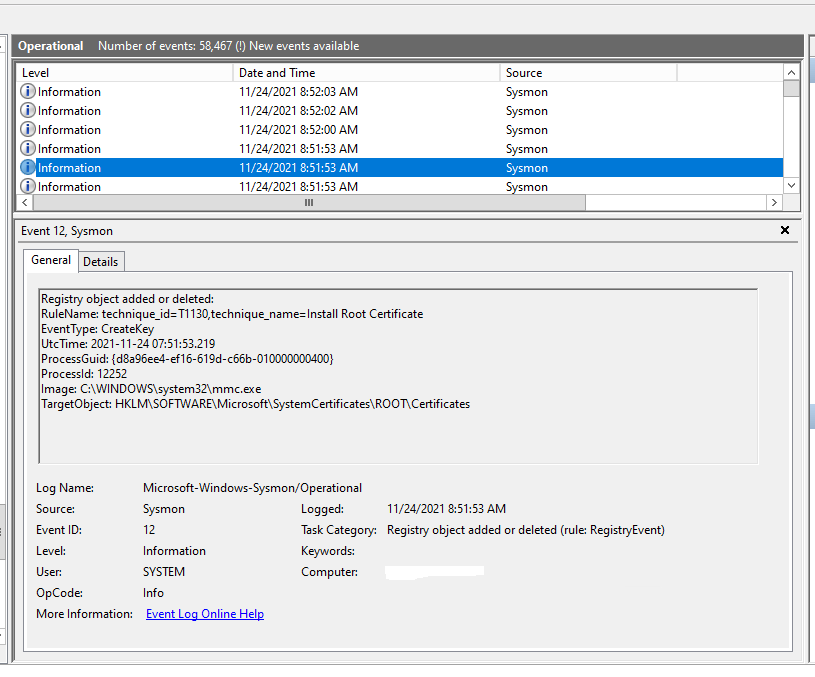The height and width of the screenshot is (677, 815).
Task: Switch to the Details tab
Action: [x=101, y=262]
